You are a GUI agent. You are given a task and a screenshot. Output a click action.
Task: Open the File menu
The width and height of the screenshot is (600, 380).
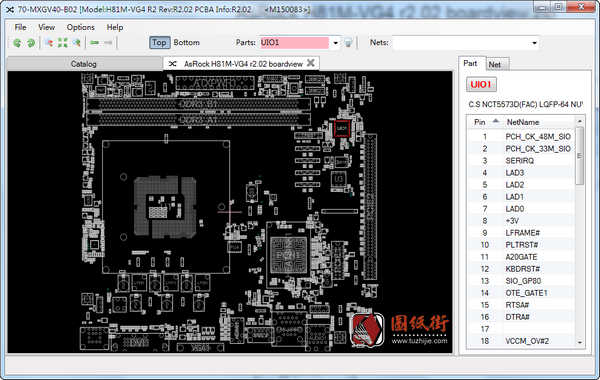pos(20,27)
